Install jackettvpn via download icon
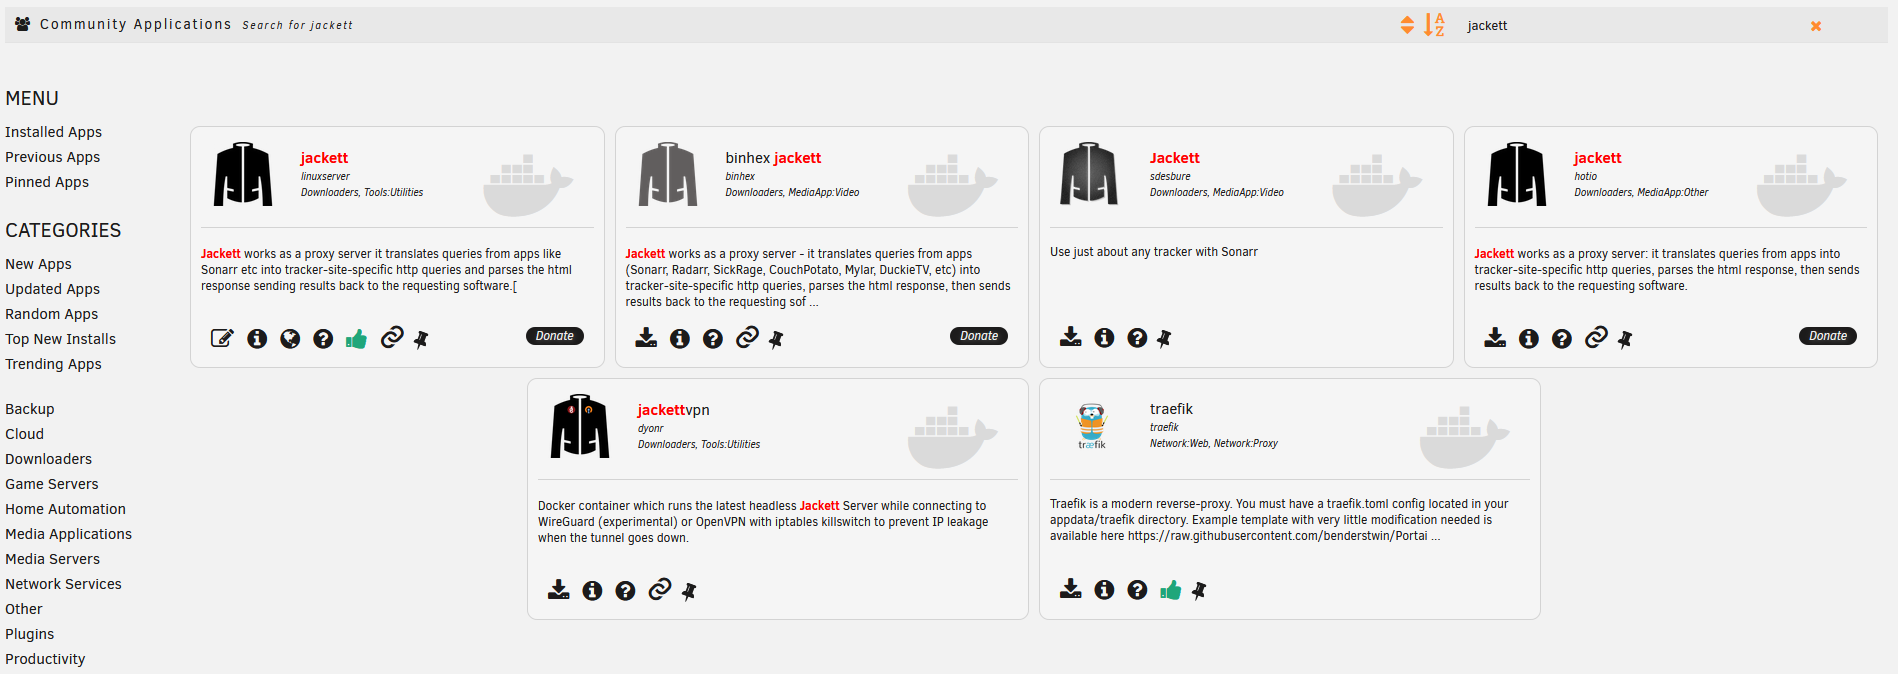 [559, 589]
